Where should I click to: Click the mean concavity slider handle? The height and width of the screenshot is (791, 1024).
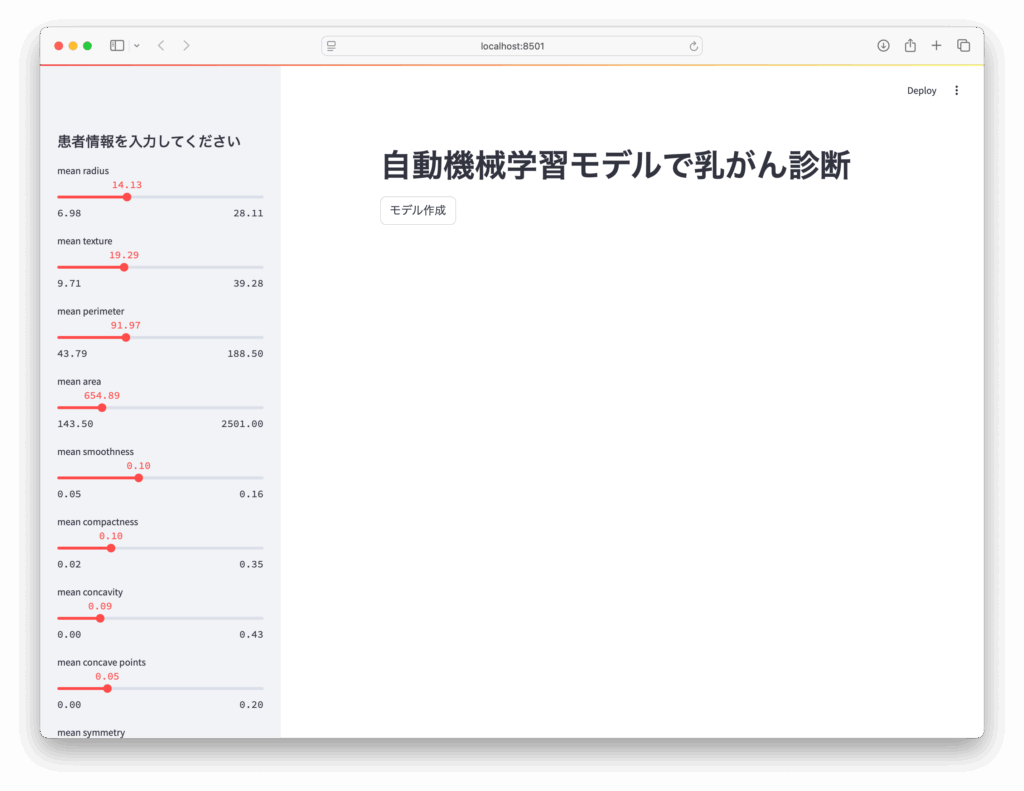pos(100,618)
